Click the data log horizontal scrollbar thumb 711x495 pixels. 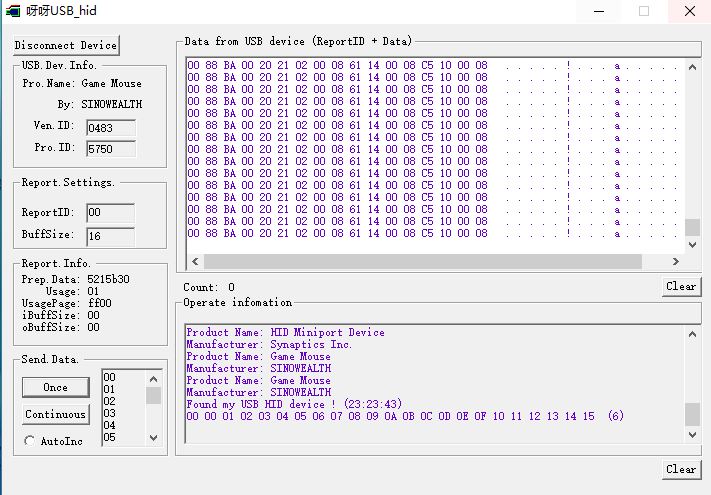click(423, 262)
